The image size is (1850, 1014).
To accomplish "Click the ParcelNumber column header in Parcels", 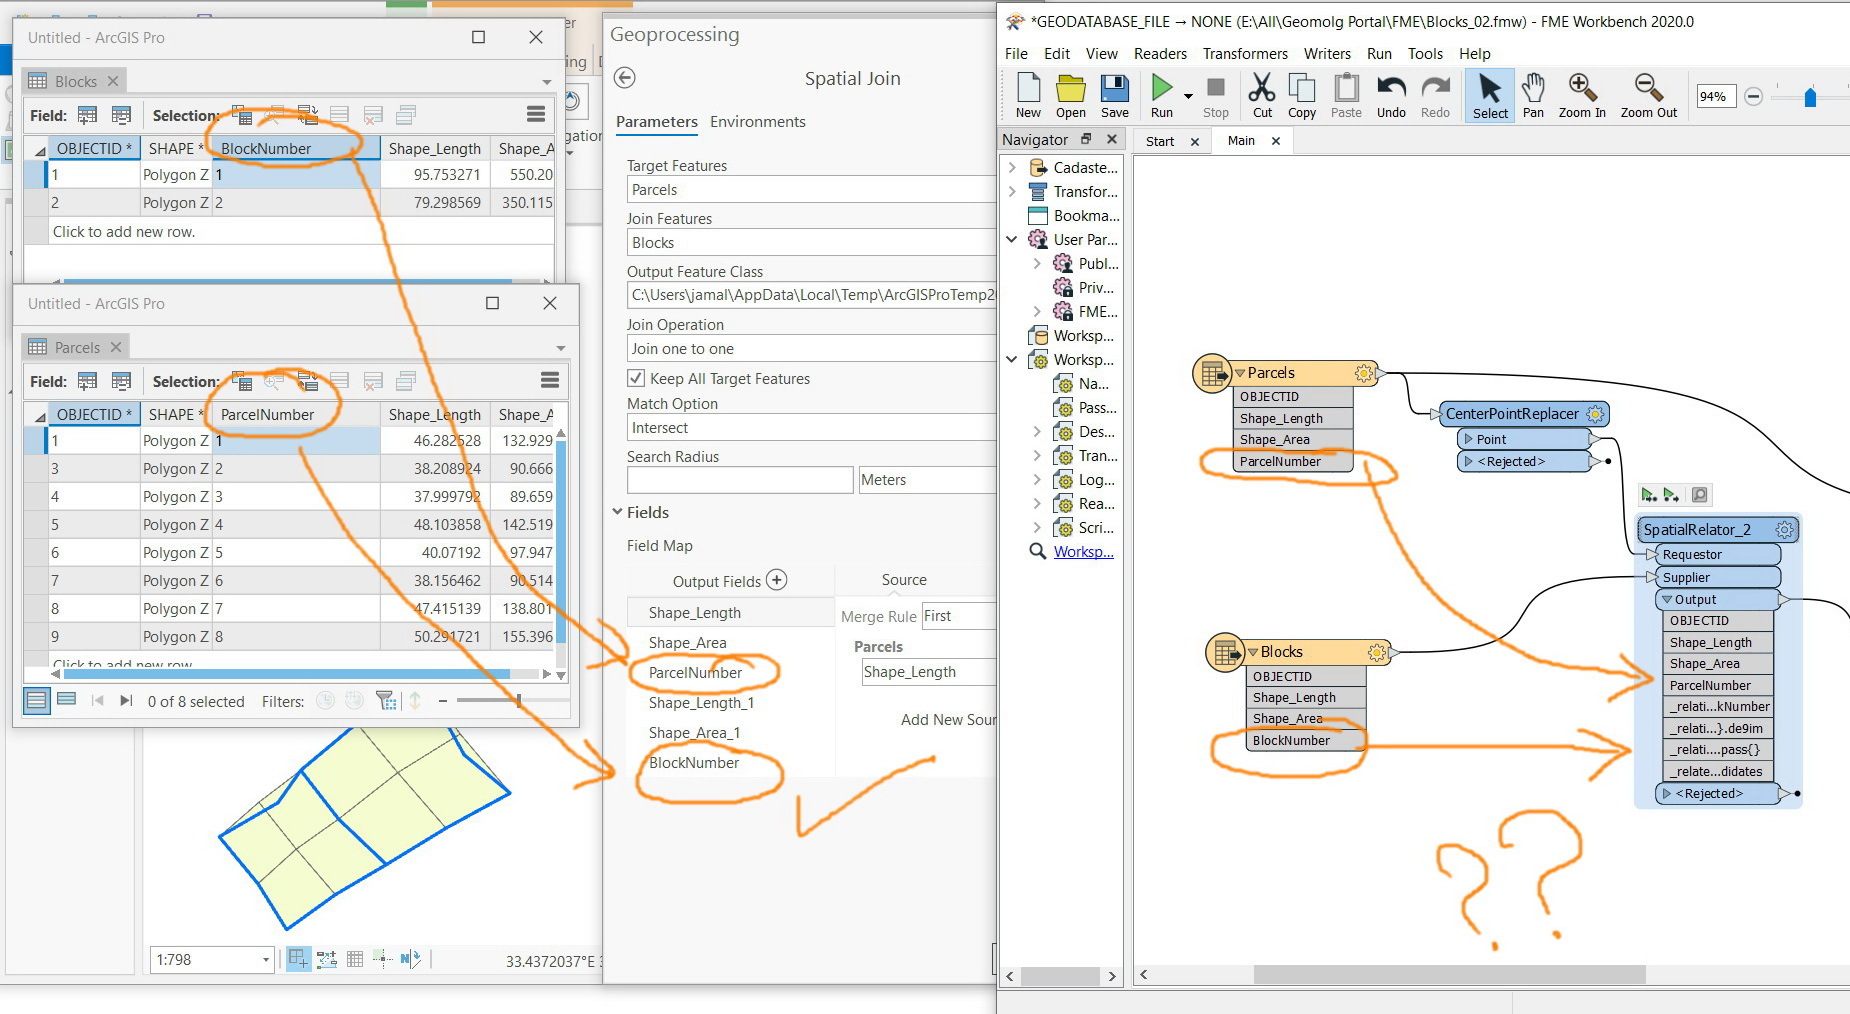I will [x=296, y=414].
